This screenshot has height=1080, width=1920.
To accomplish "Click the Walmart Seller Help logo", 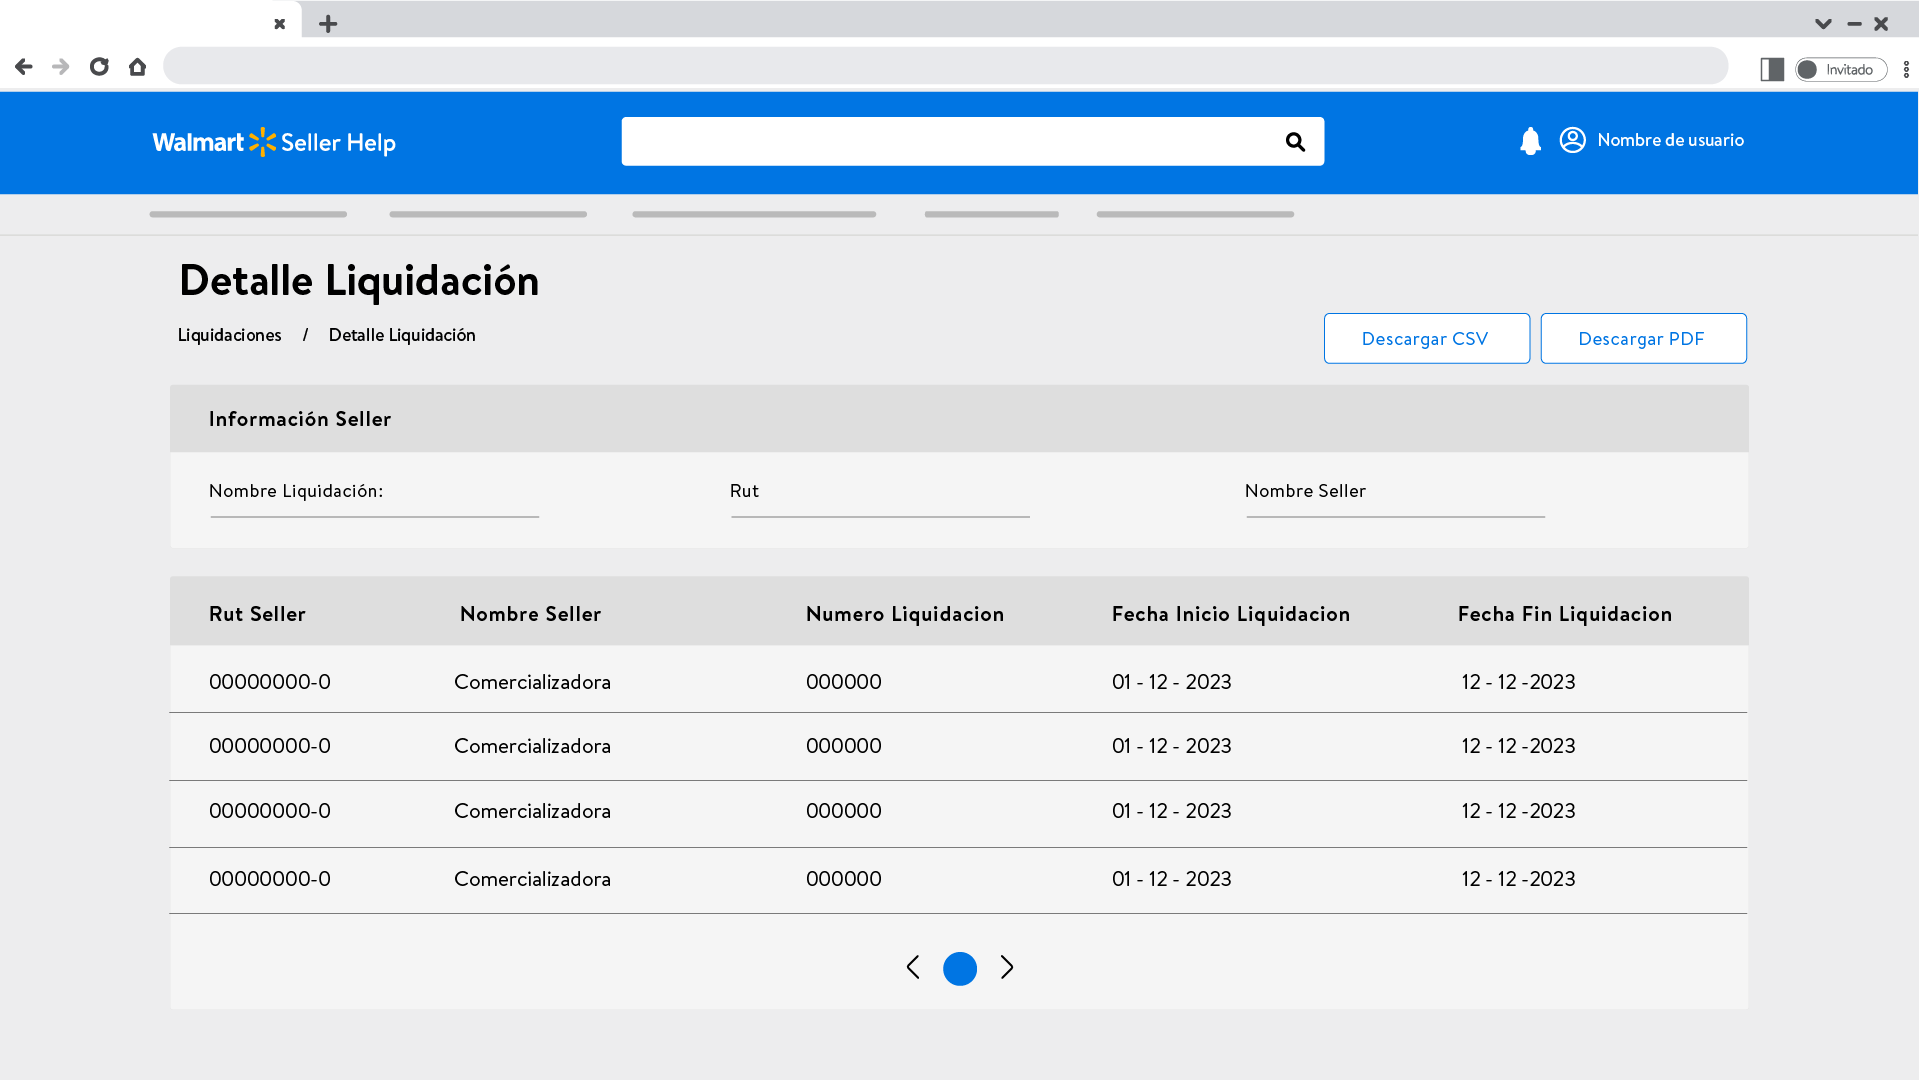I will [274, 142].
